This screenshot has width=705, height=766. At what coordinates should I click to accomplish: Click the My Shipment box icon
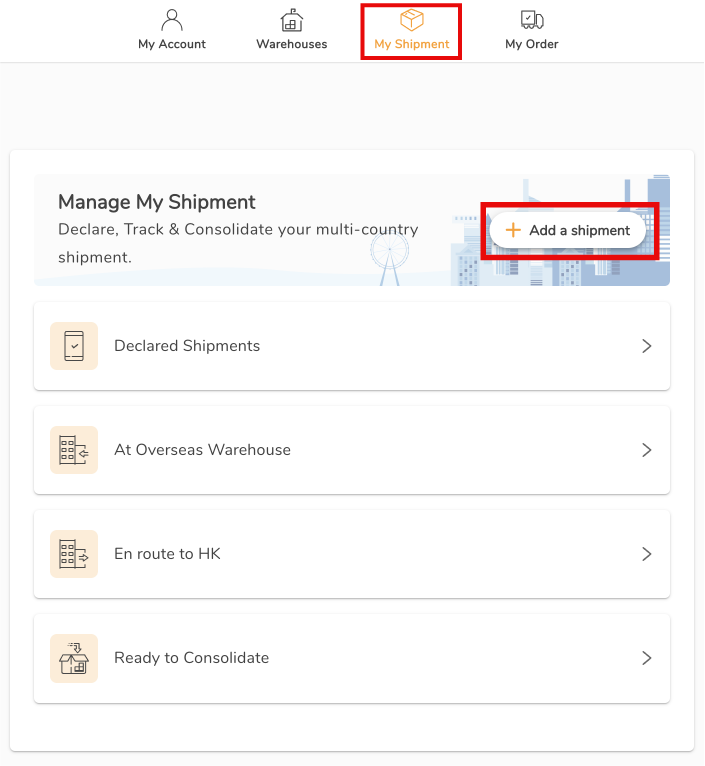411,20
